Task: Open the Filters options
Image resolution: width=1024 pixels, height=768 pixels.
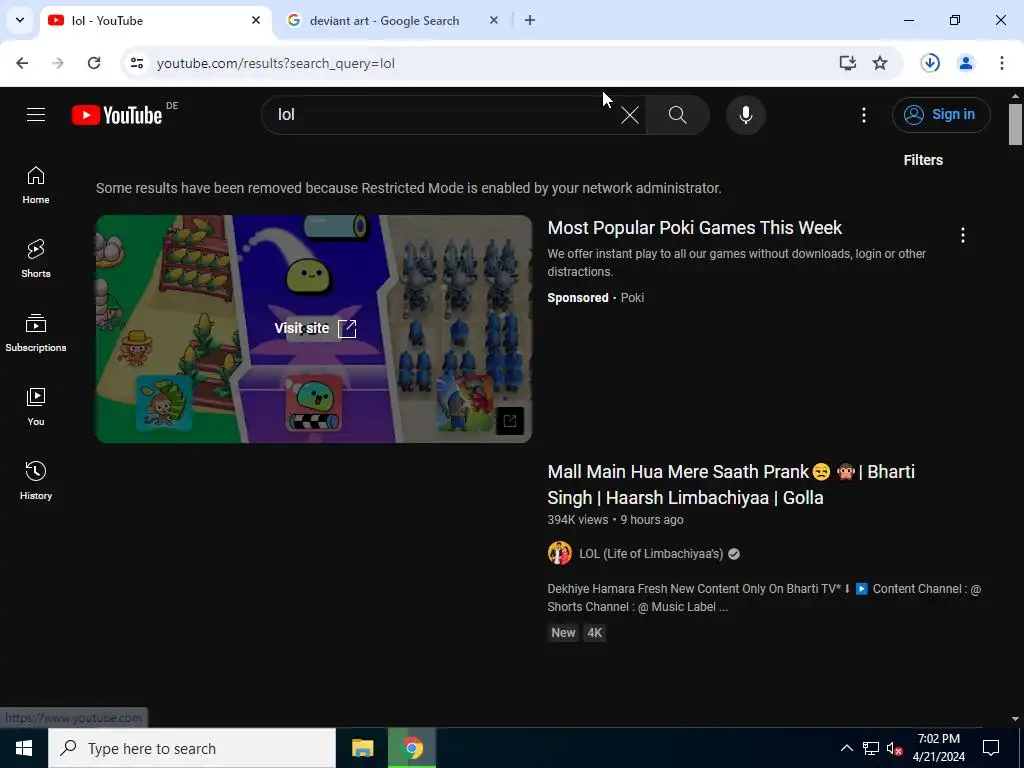Action: [x=923, y=160]
